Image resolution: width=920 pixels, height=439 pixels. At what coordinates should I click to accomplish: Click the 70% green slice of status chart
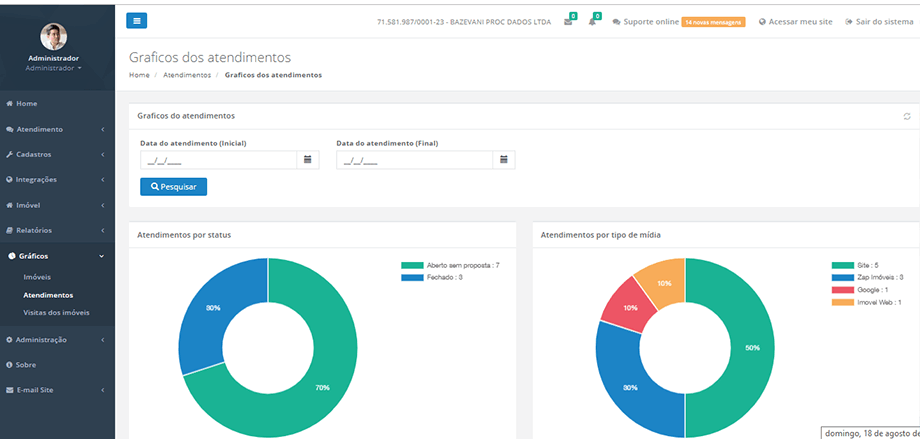tap(322, 388)
